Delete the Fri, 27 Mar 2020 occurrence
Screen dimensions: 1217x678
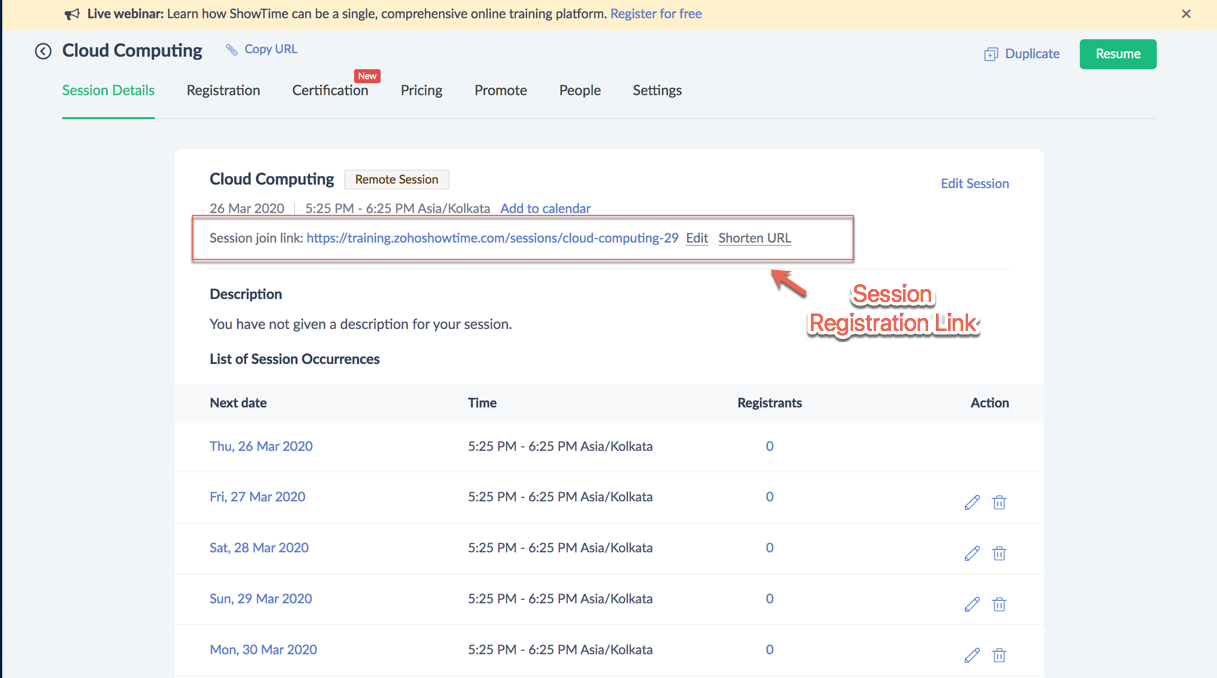click(x=999, y=502)
